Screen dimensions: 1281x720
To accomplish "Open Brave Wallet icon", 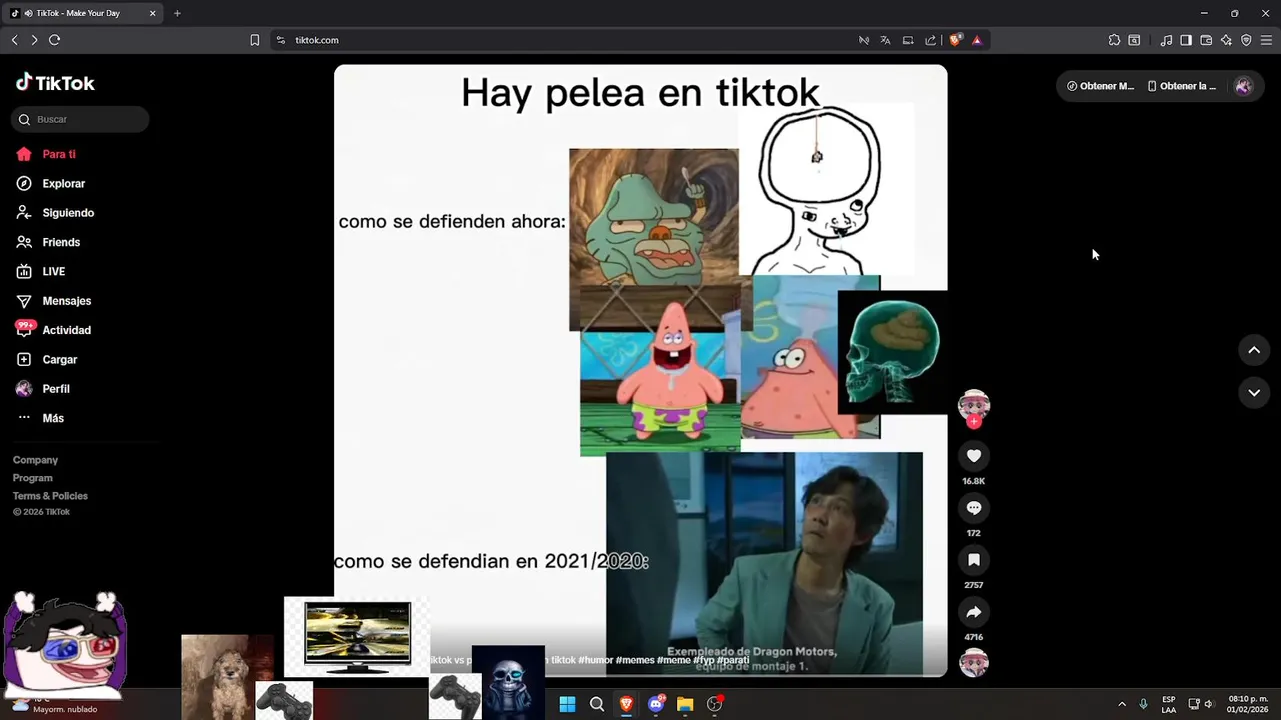I will click(1206, 40).
